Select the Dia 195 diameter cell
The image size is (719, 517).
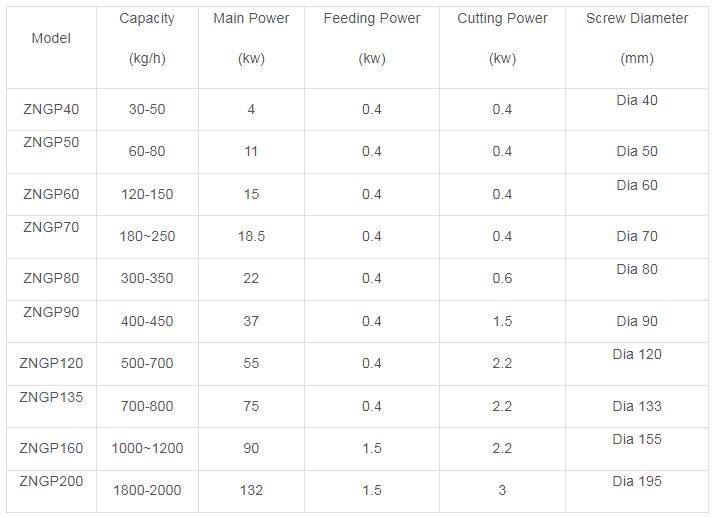tap(637, 481)
